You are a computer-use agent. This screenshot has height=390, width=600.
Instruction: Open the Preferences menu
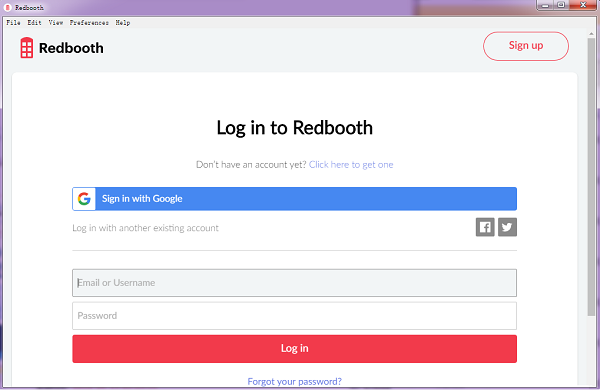pyautogui.click(x=89, y=23)
